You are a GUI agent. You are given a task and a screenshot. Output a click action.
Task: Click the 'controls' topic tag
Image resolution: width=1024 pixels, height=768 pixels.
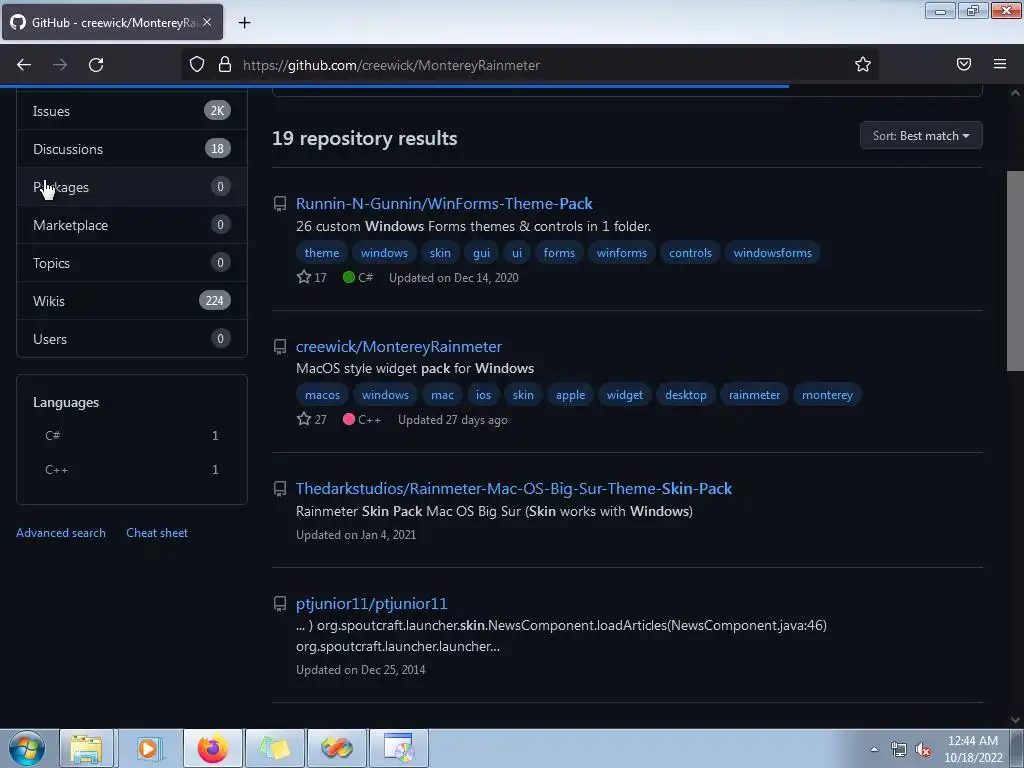pos(690,253)
